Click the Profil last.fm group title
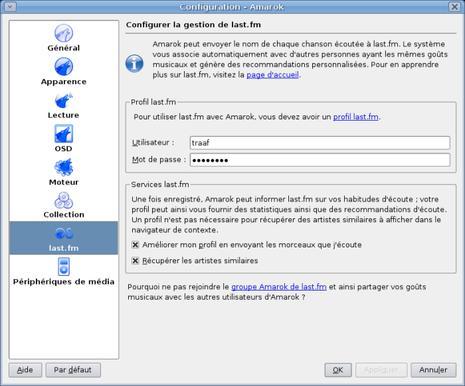465x386 pixels. pyautogui.click(x=153, y=102)
